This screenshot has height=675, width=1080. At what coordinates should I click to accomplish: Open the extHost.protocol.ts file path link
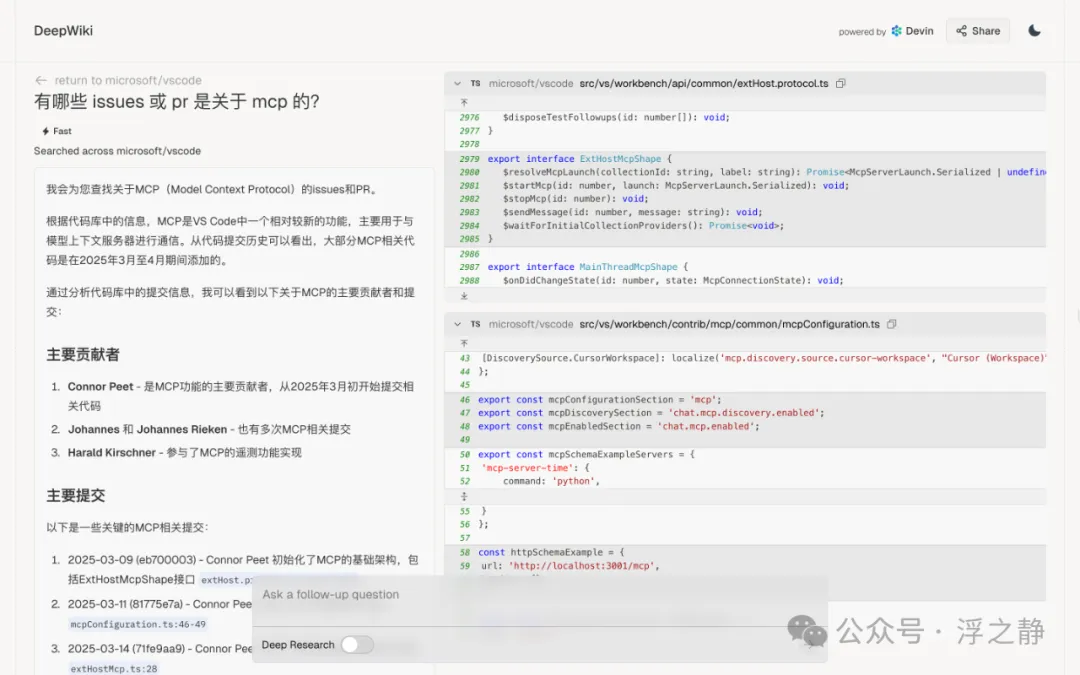pyautogui.click(x=704, y=83)
